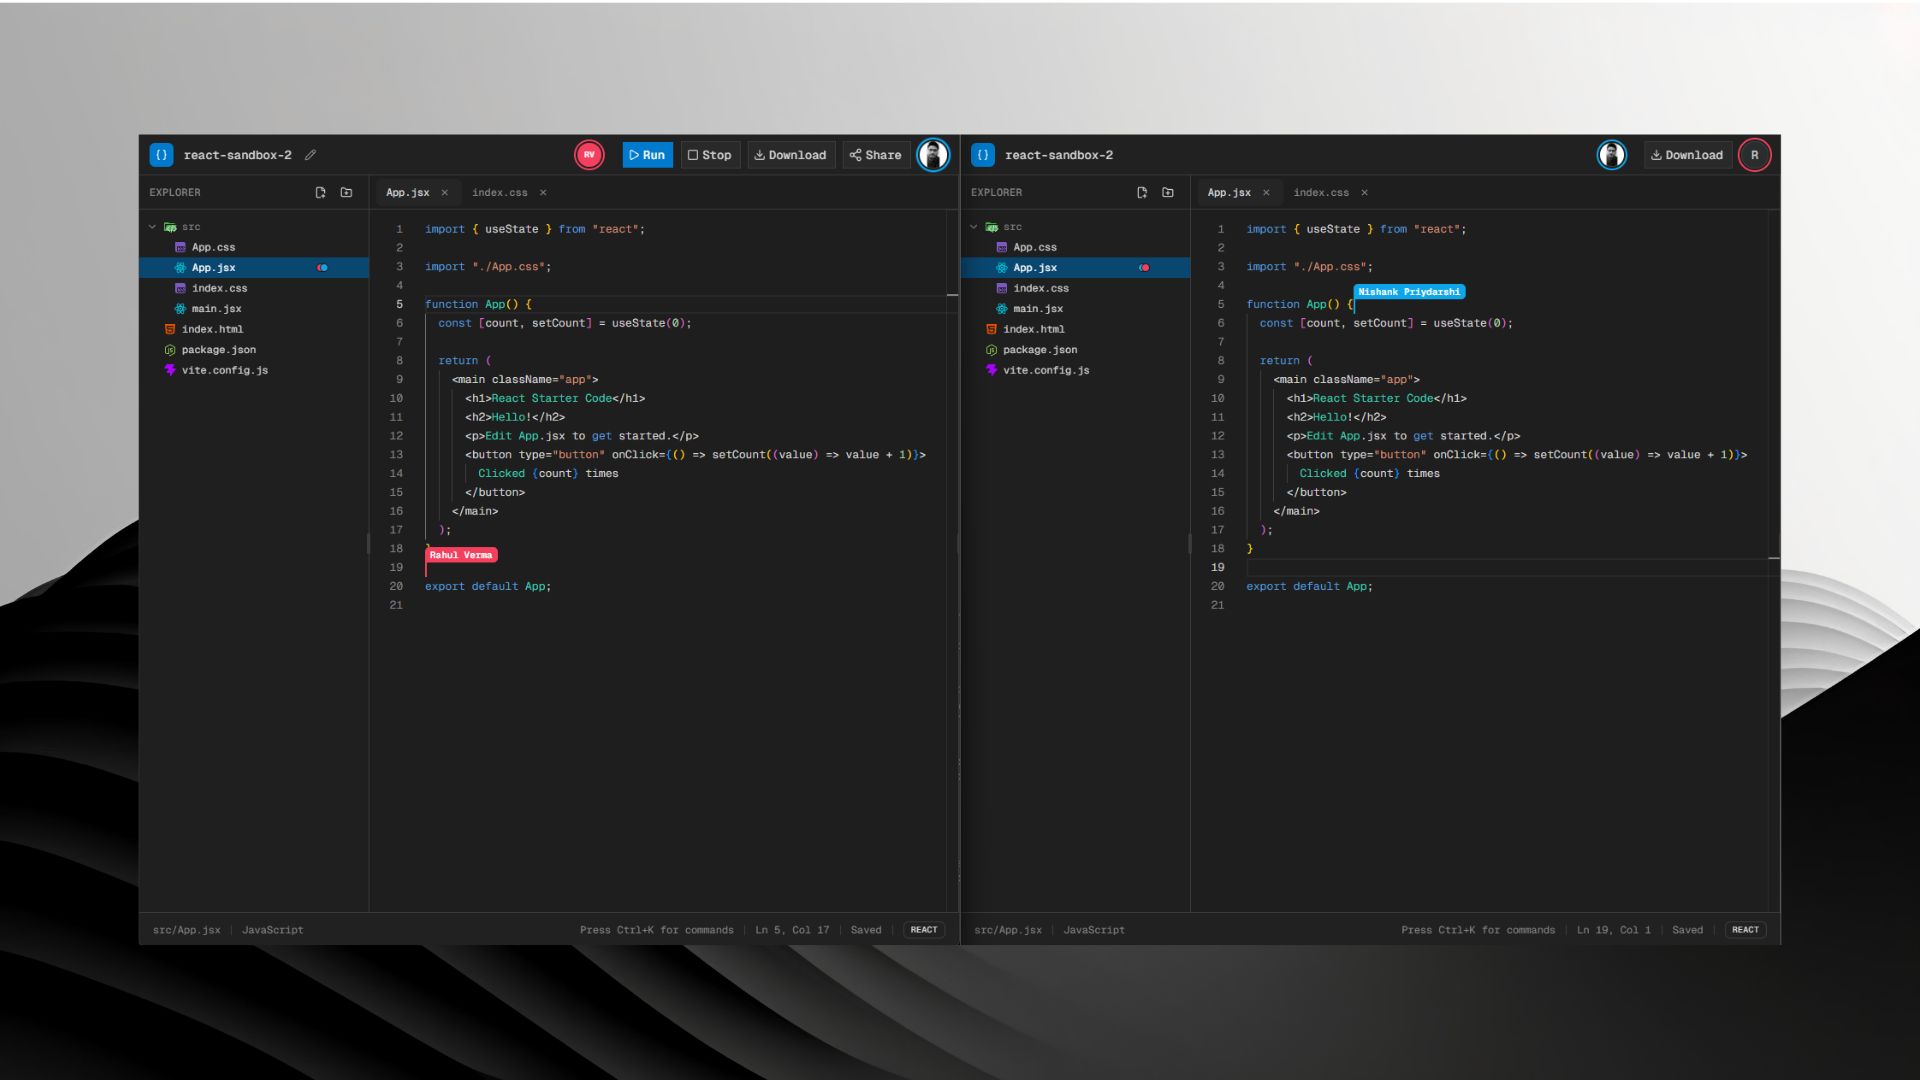Click the Nishank Priydarshi cursor label

[x=1409, y=292]
